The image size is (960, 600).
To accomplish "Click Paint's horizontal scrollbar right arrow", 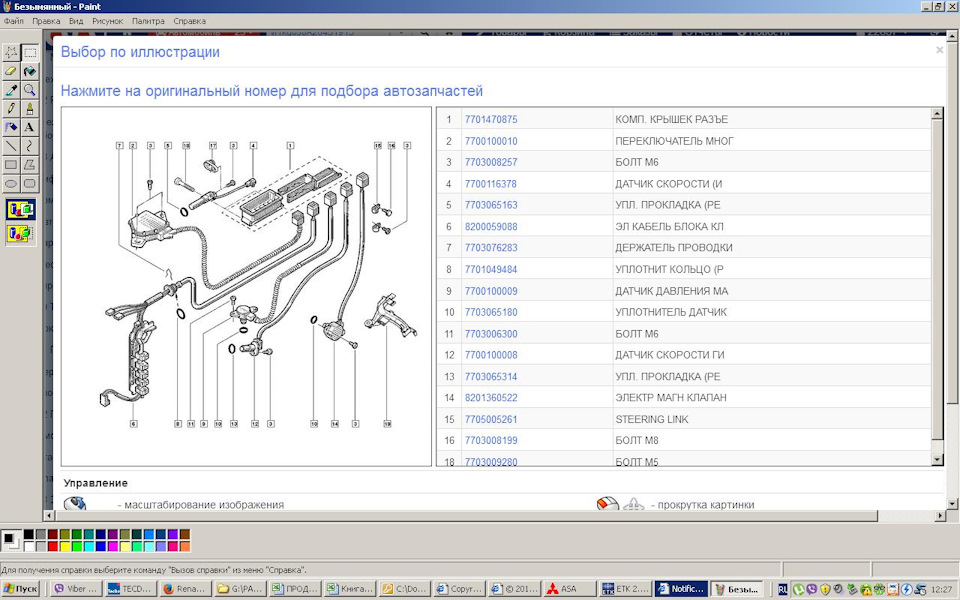I will (941, 516).
